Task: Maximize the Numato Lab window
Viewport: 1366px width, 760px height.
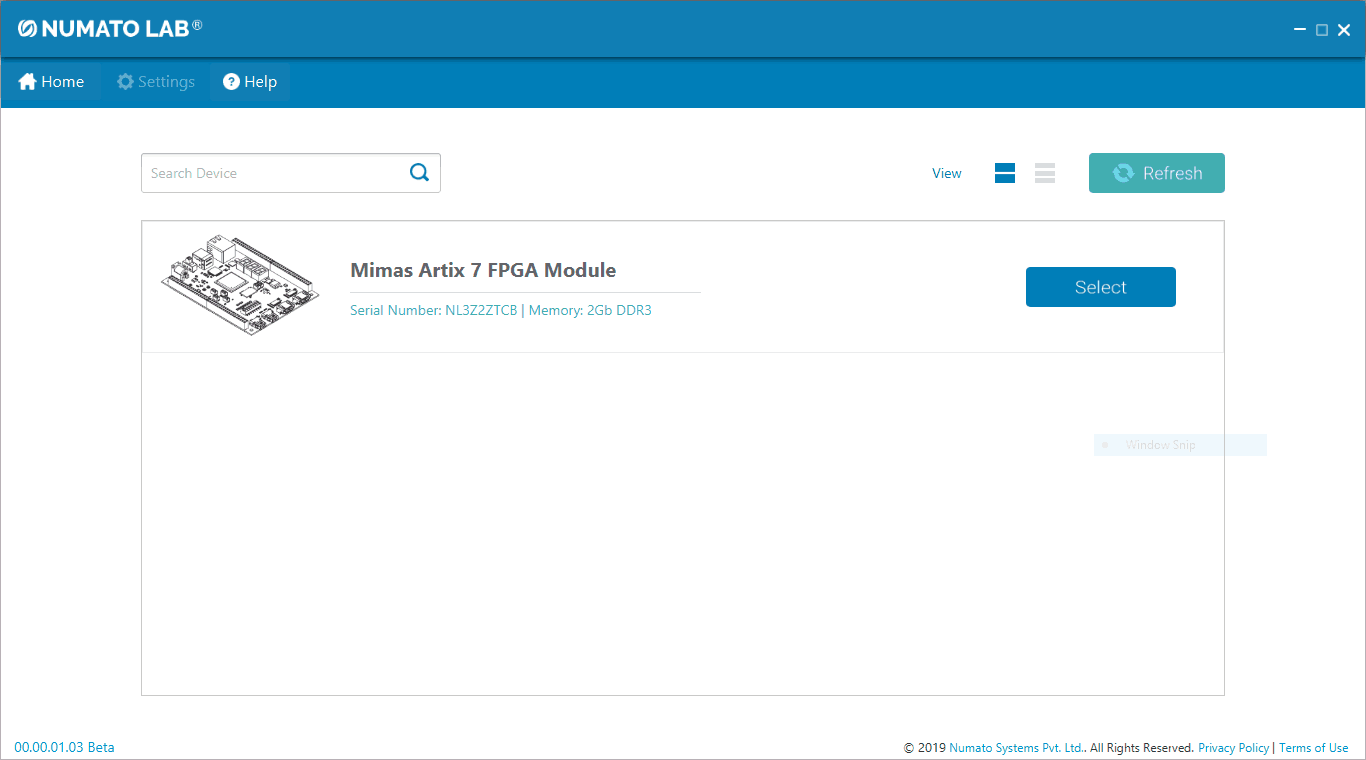Action: [1322, 30]
